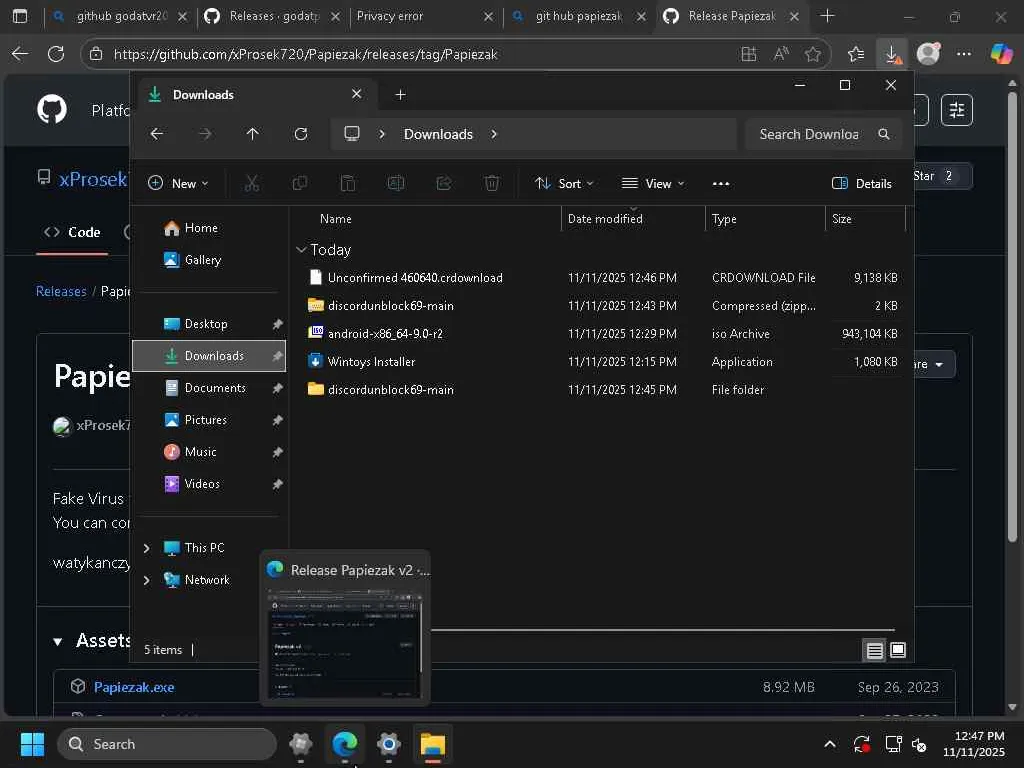Click the Explorer up-one-level arrow
1024x768 pixels.
tap(253, 134)
